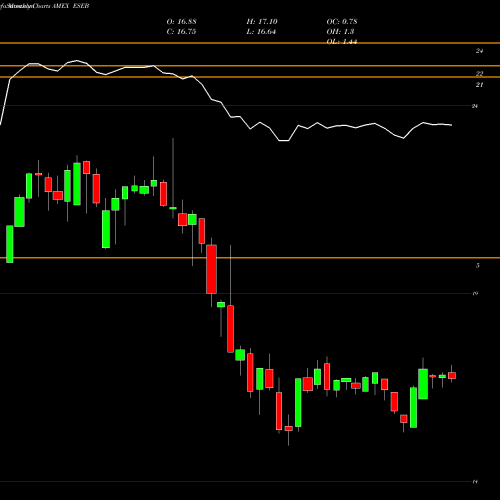Click the close price value C: 16.75
Image resolution: width=500 pixels, height=500 pixels.
tap(181, 32)
